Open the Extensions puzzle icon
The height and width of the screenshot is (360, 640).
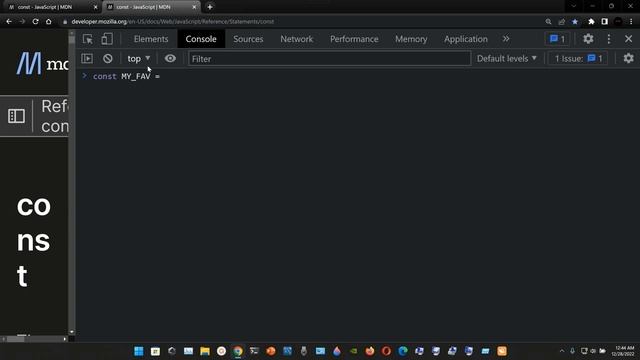click(x=591, y=22)
